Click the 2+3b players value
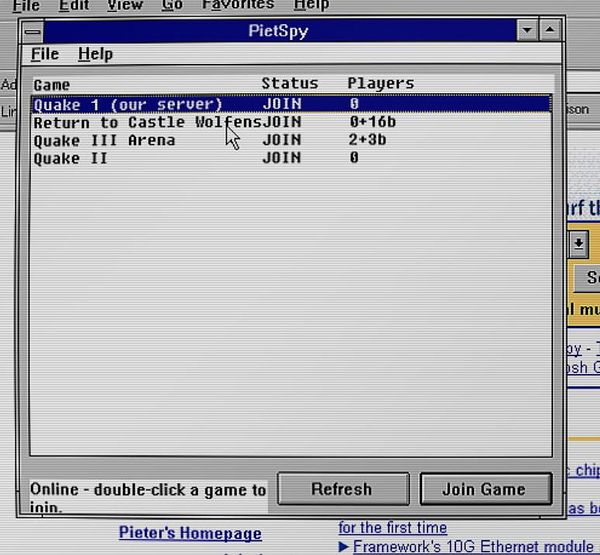This screenshot has height=555, width=600. 367,140
